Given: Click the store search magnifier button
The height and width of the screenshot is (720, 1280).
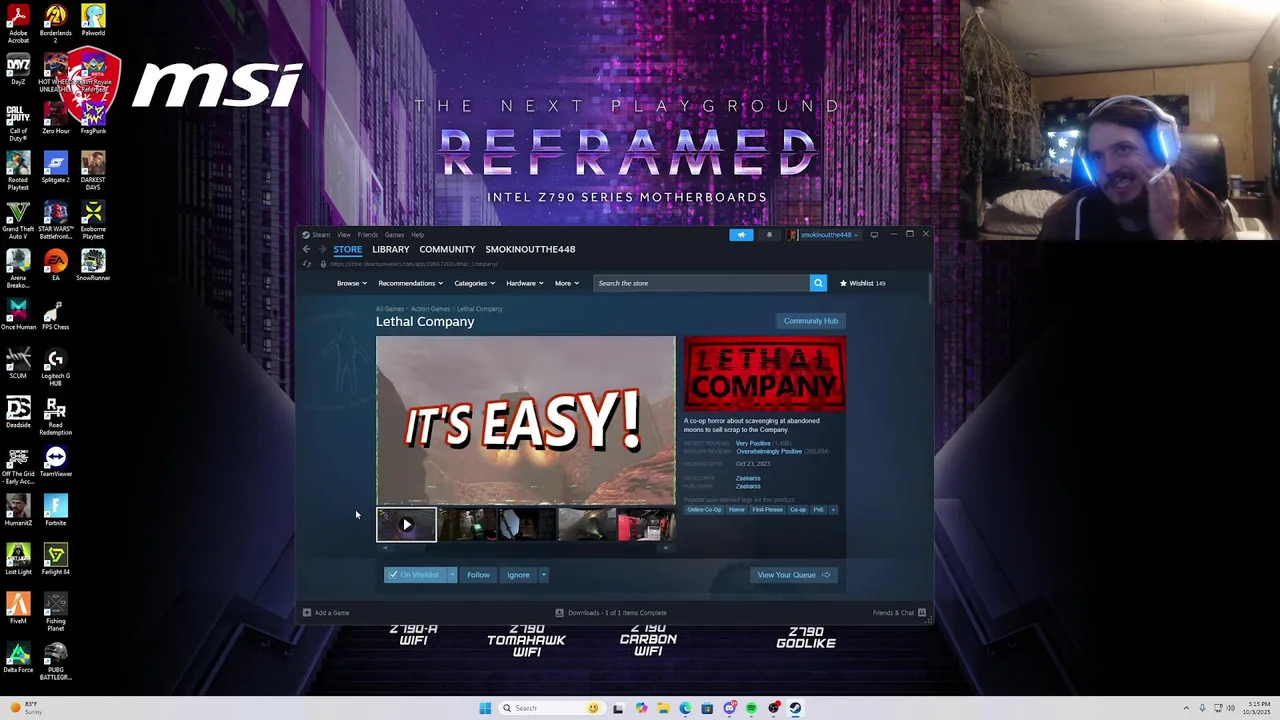Looking at the screenshot, I should click(818, 283).
